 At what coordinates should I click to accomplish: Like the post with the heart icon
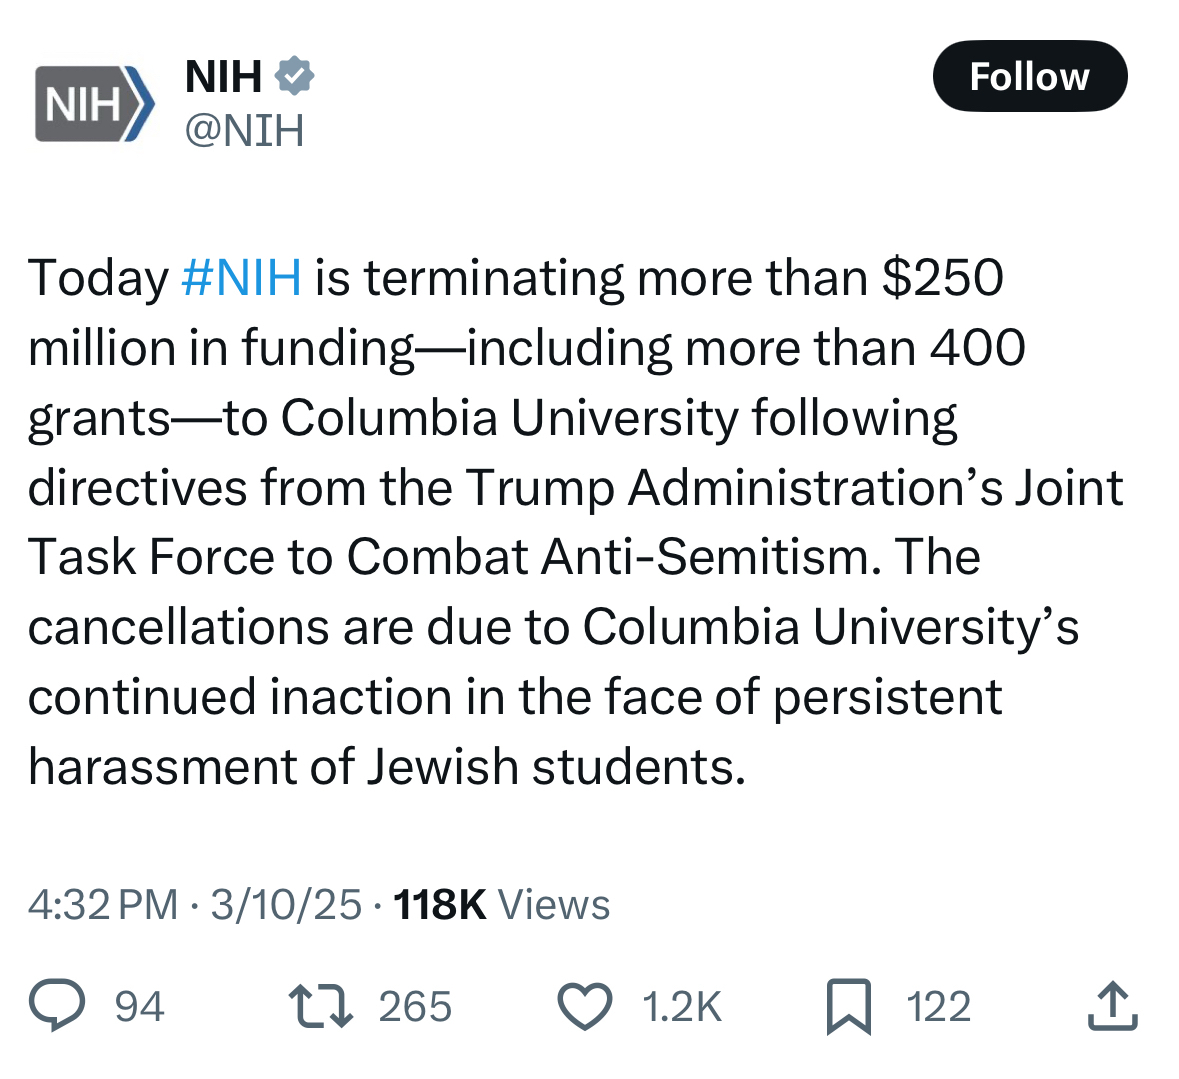click(584, 1006)
